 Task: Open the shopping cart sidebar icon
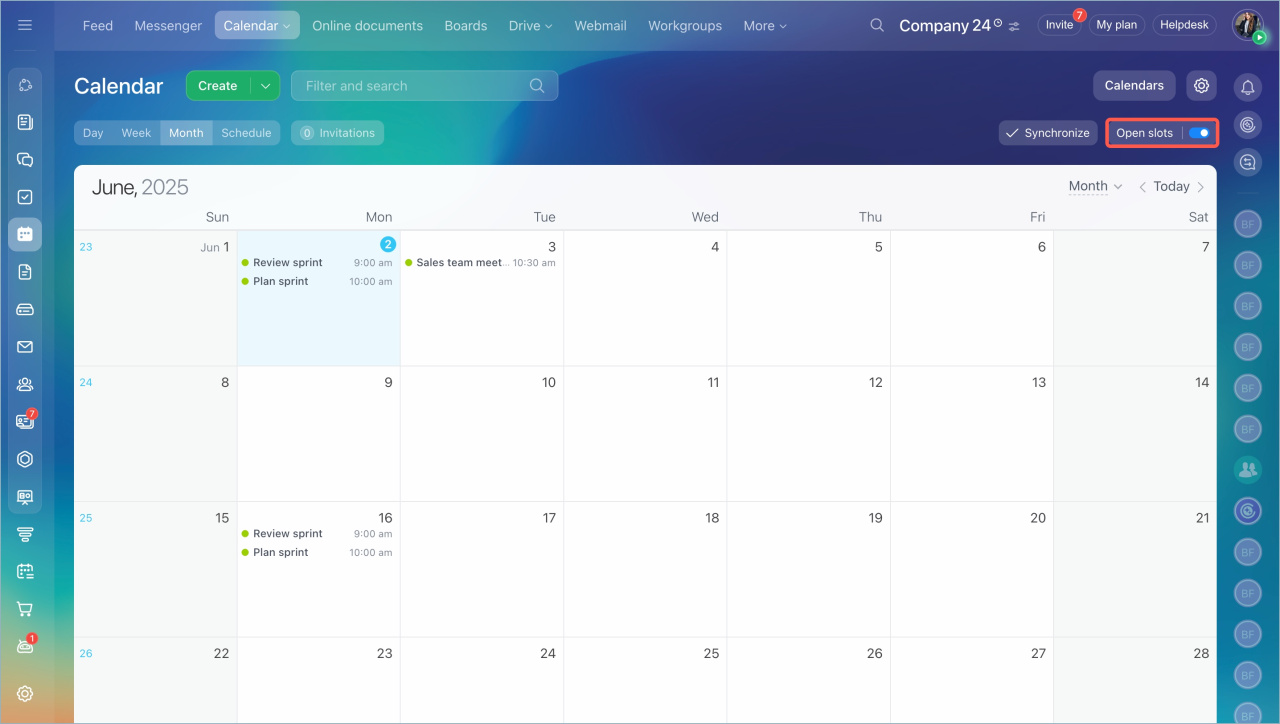click(x=25, y=609)
